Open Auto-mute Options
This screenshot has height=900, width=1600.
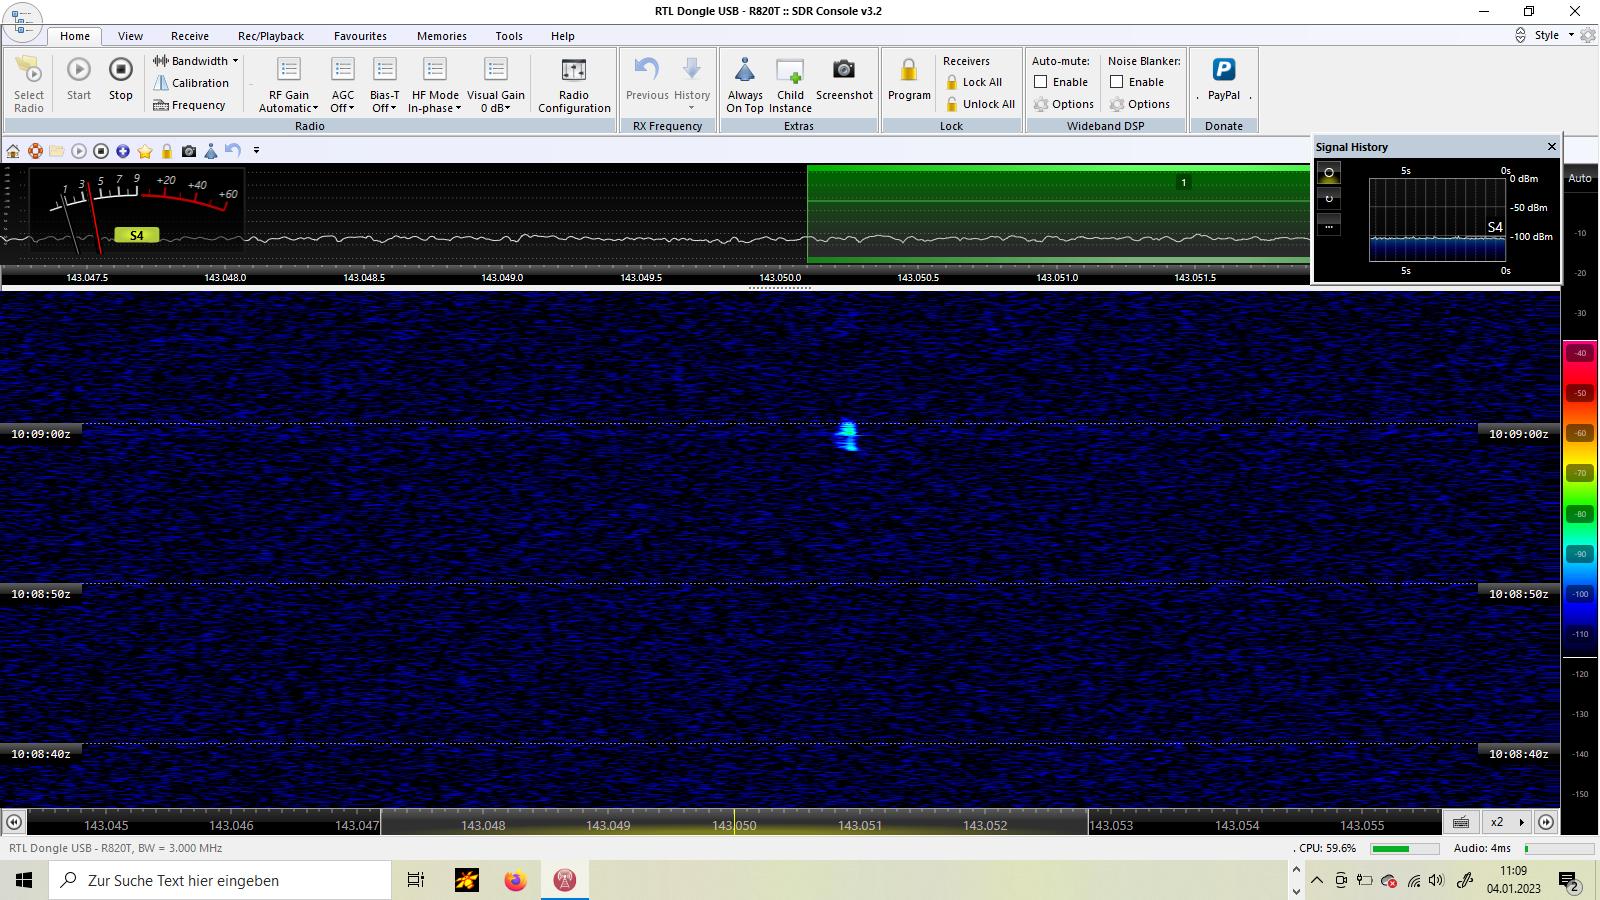pyautogui.click(x=1064, y=104)
